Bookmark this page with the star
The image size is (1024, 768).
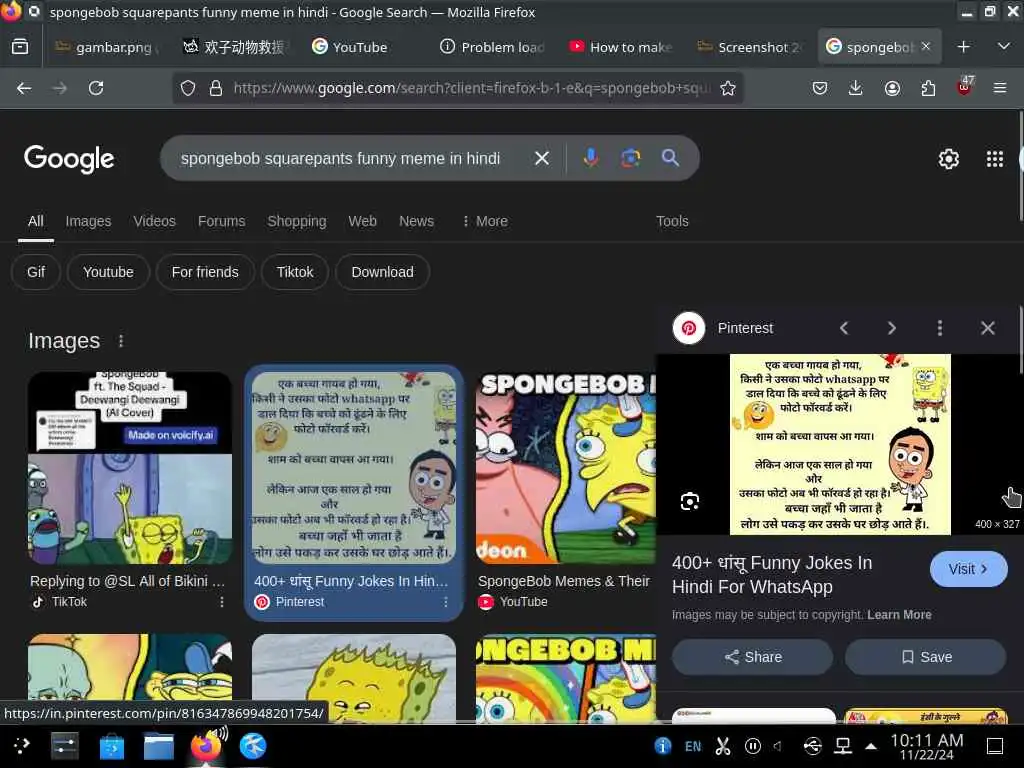click(x=728, y=88)
